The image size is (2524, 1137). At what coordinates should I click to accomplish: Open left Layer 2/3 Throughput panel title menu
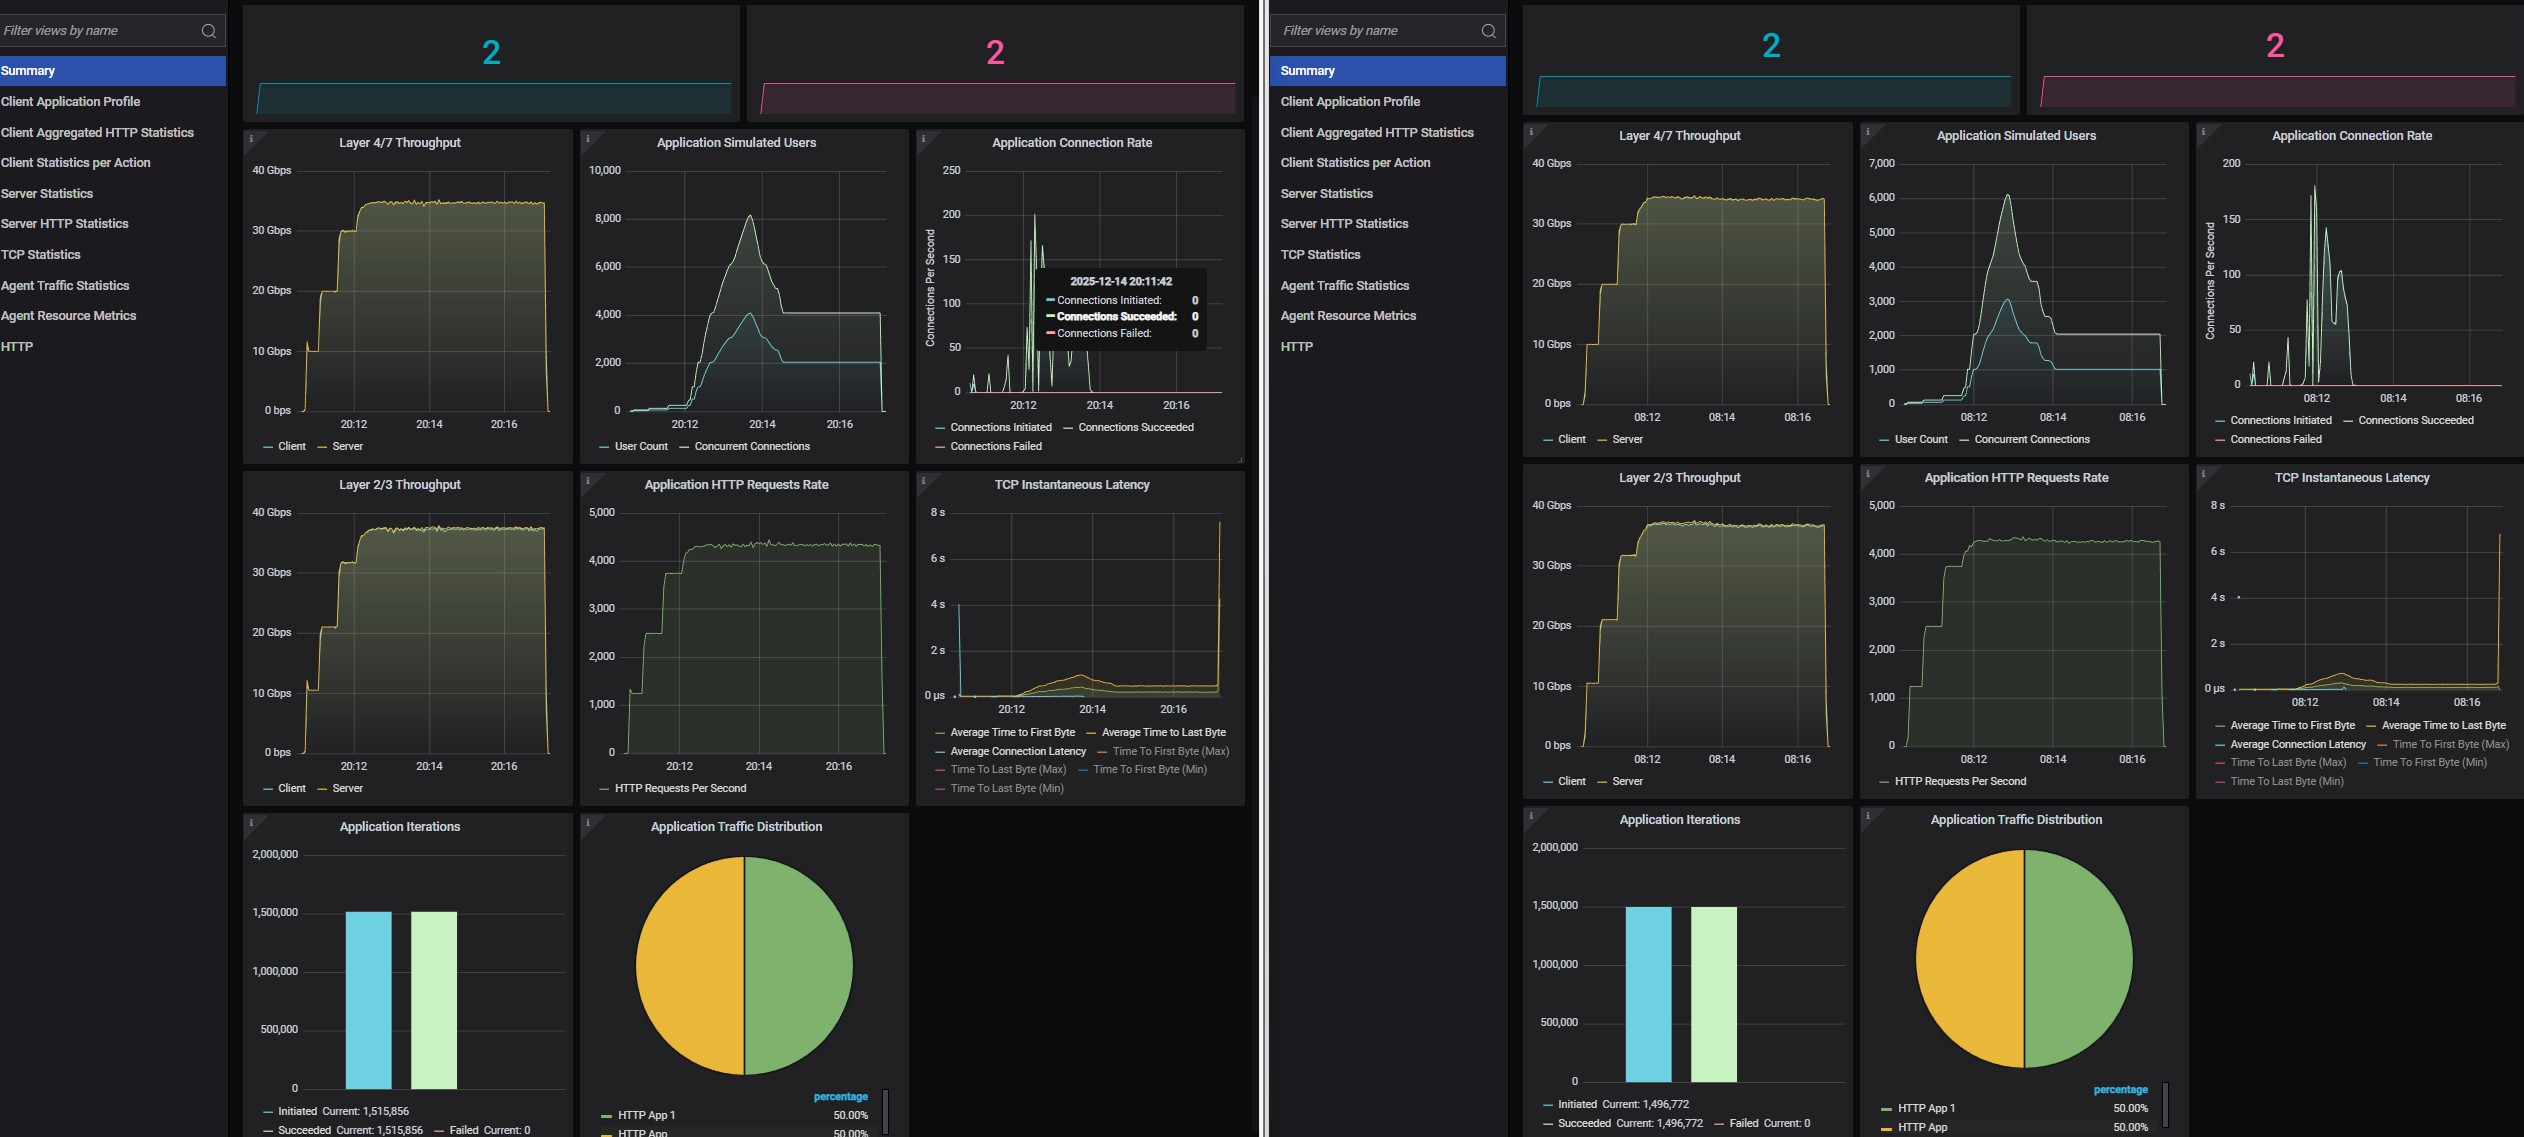click(399, 485)
